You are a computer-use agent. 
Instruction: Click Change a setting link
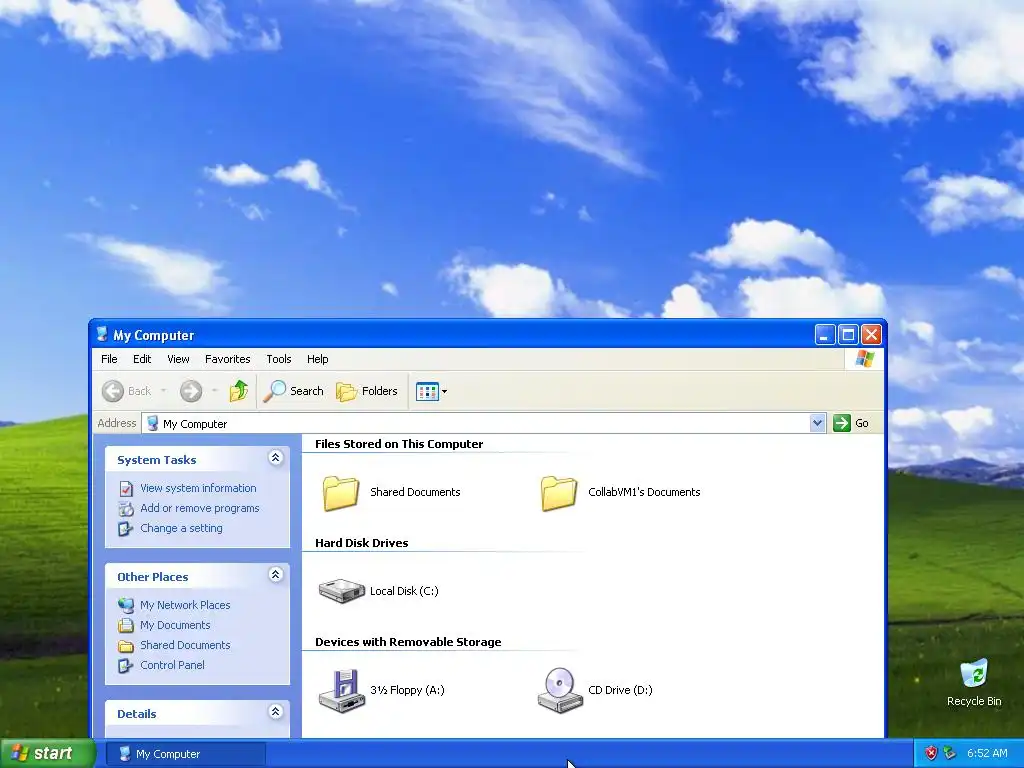[x=181, y=528]
